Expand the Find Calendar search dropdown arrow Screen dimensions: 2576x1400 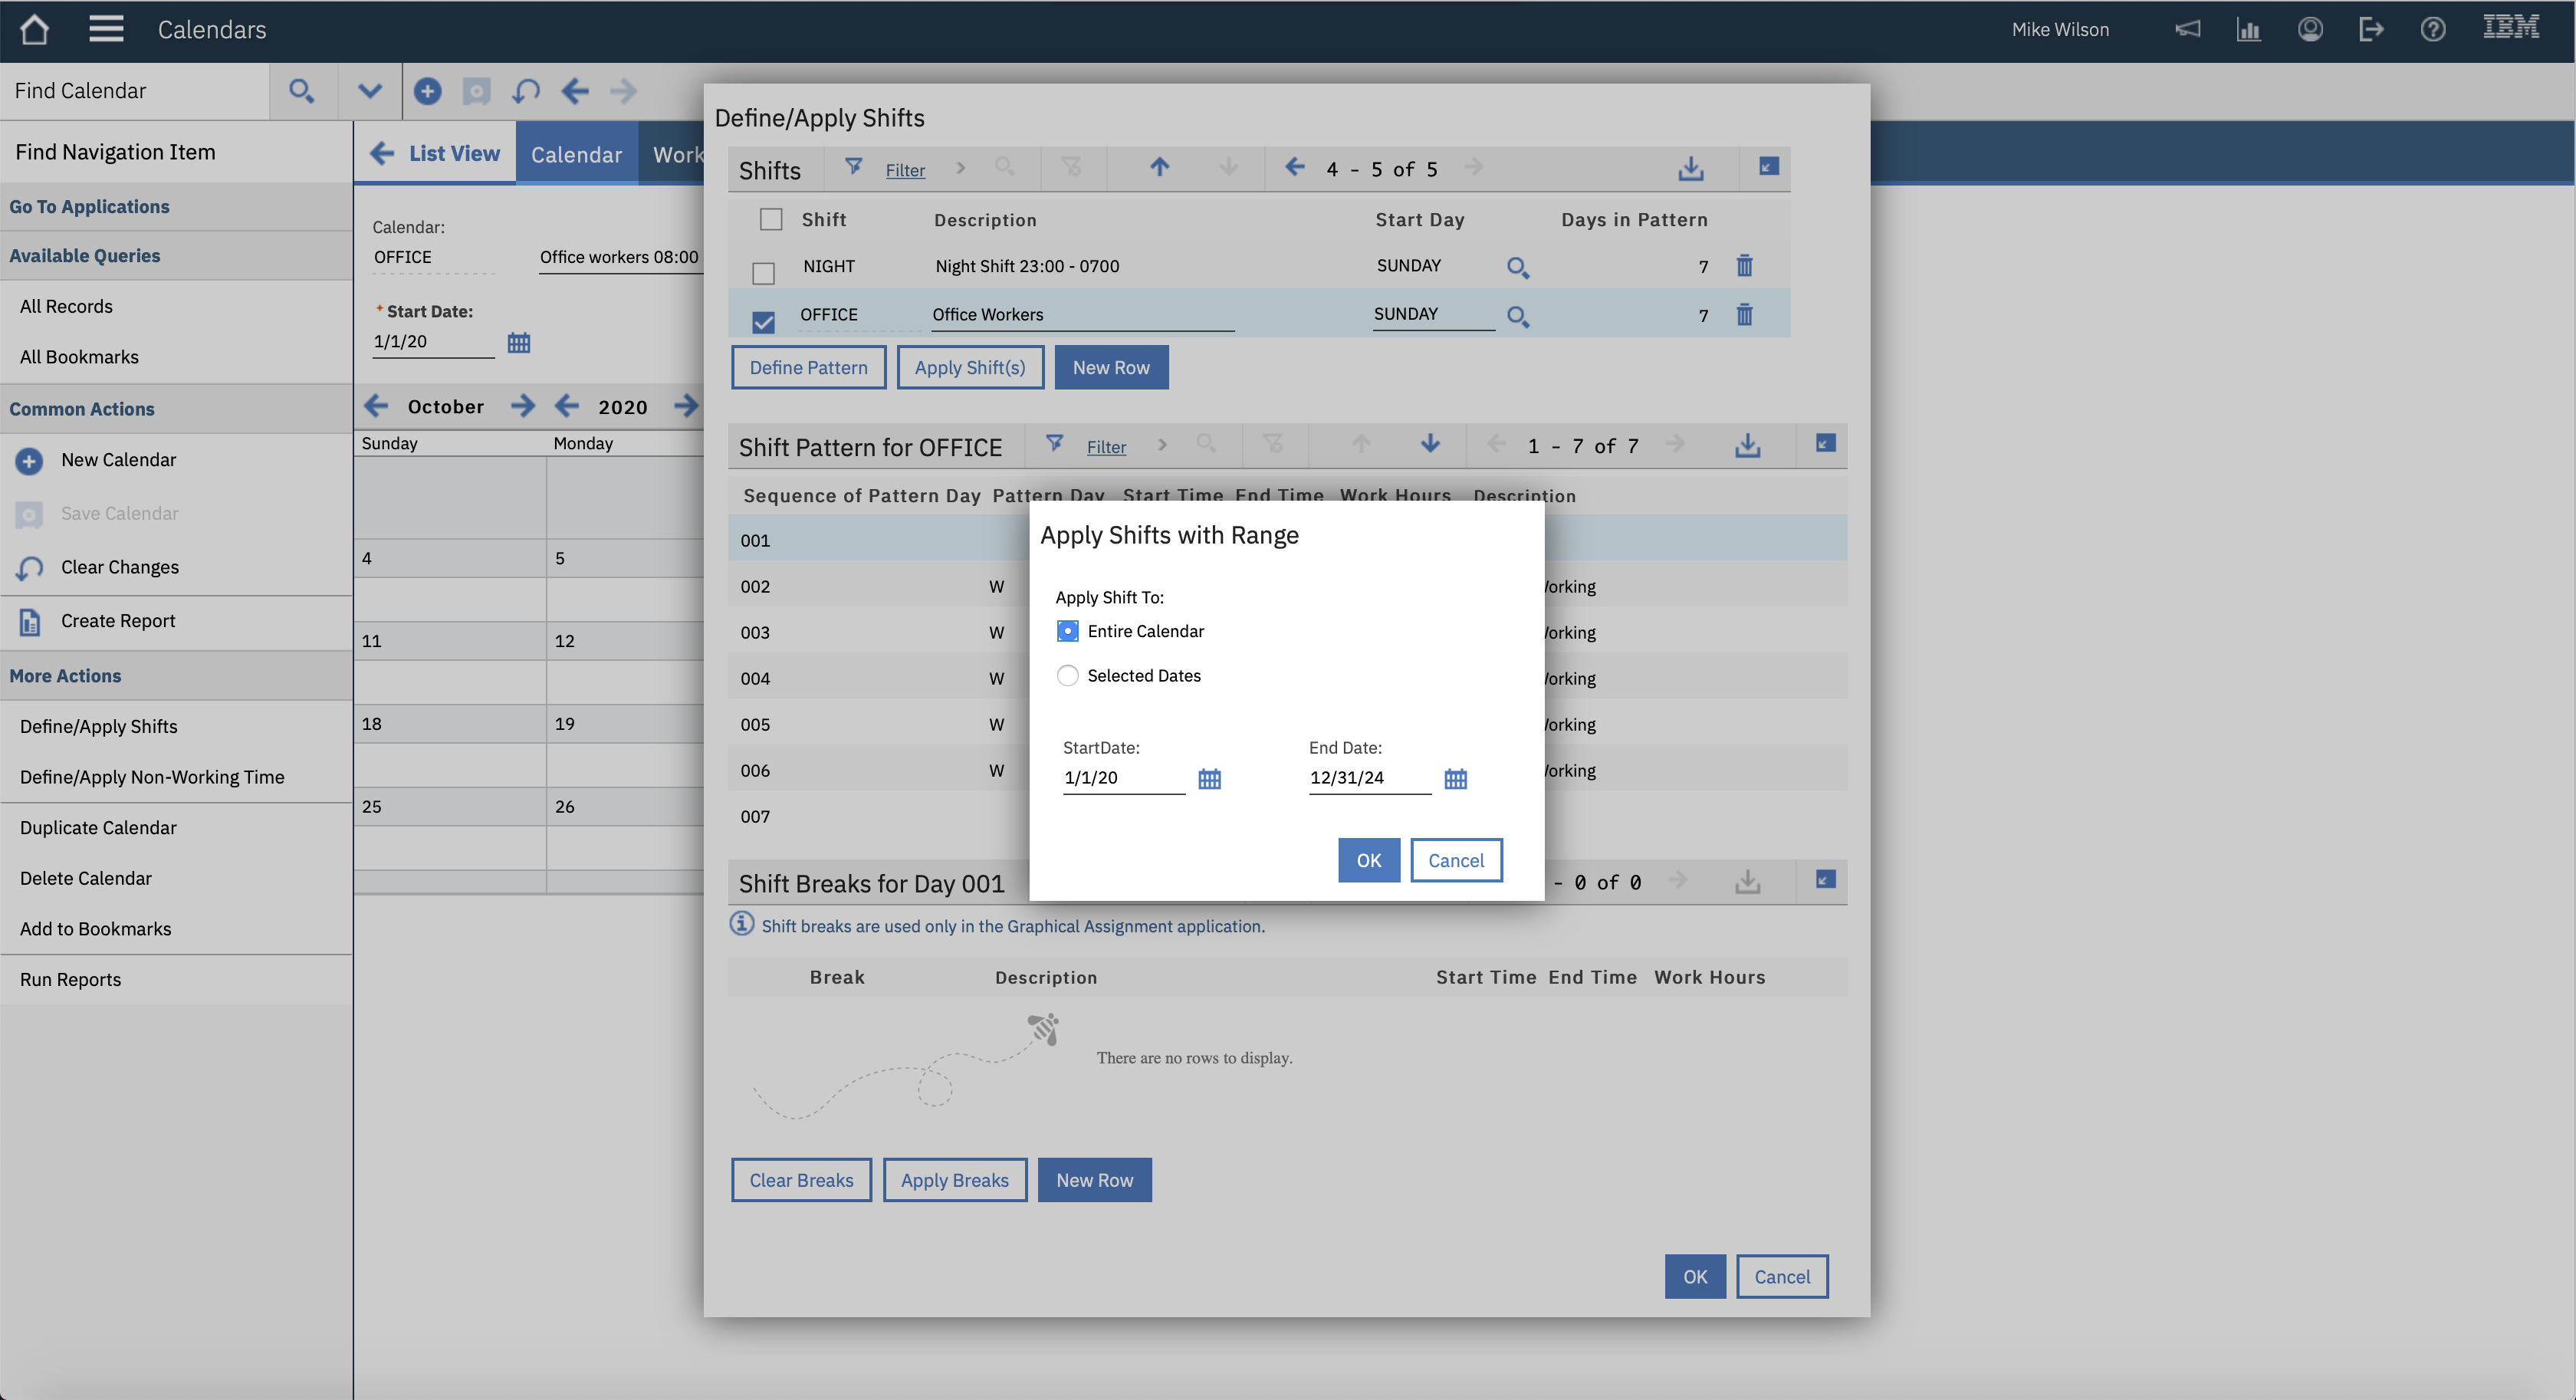click(369, 92)
